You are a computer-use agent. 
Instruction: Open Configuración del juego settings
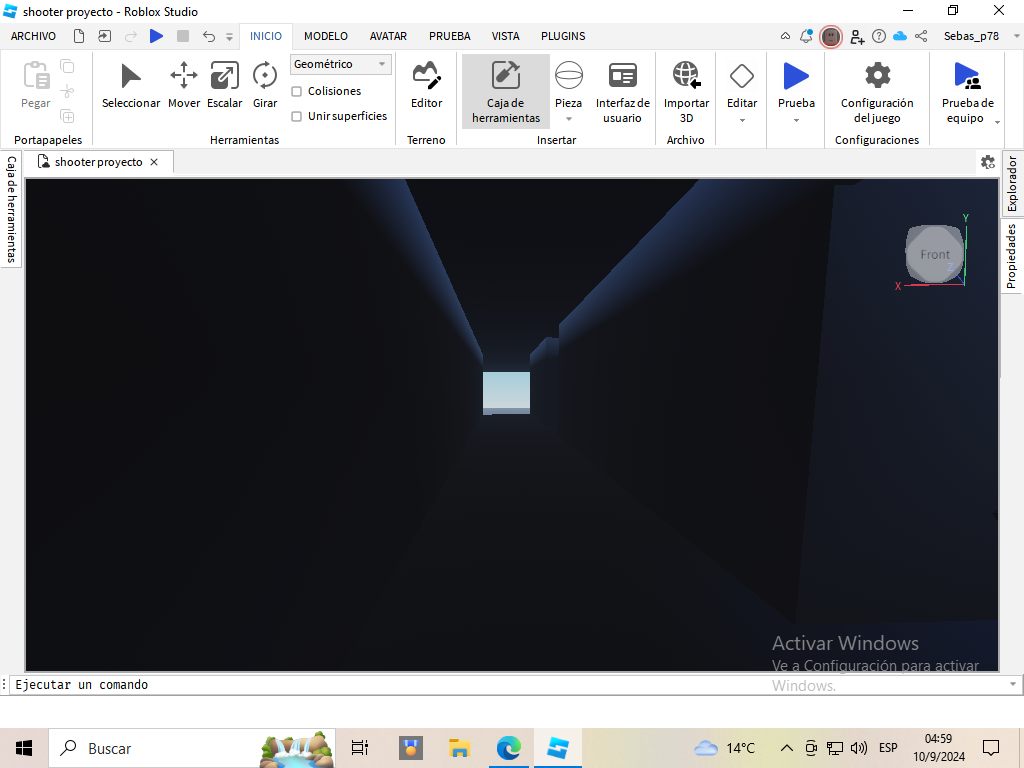pyautogui.click(x=877, y=91)
